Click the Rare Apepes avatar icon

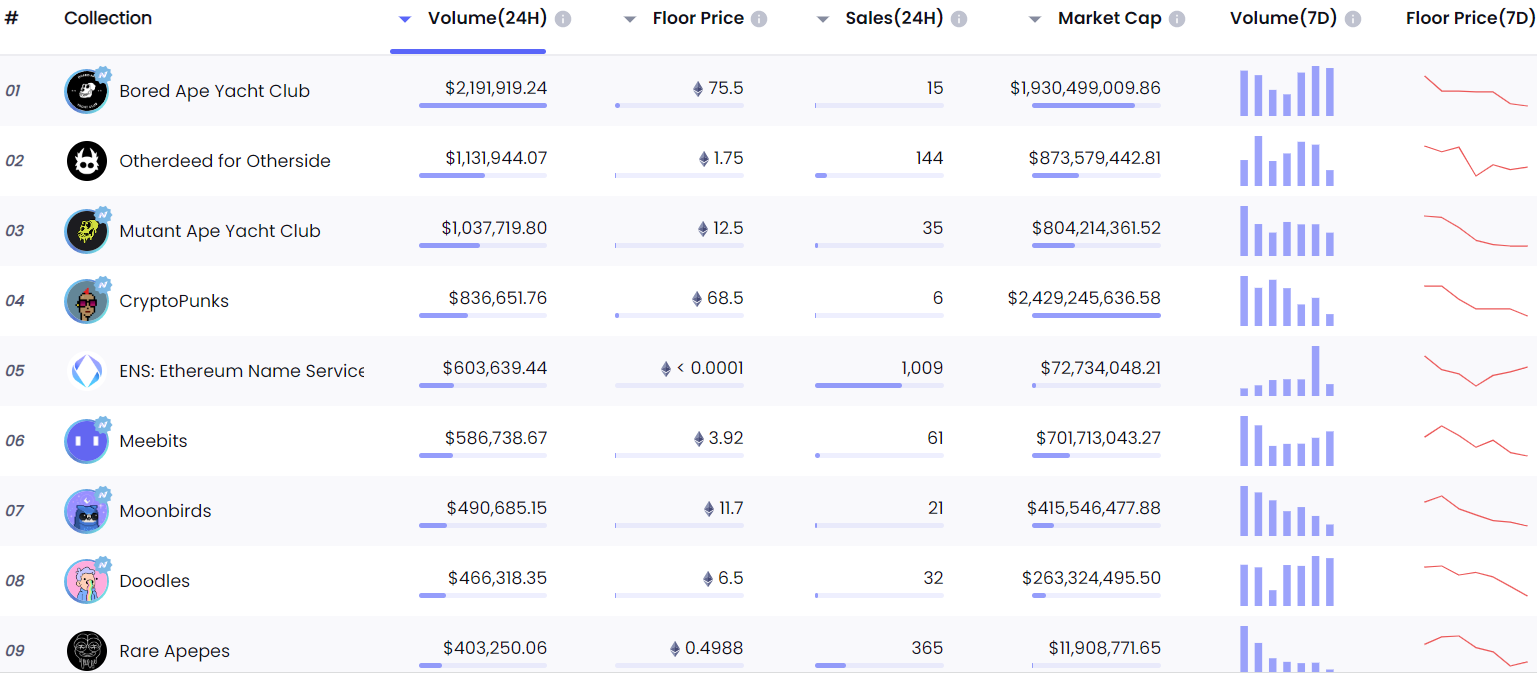87,651
